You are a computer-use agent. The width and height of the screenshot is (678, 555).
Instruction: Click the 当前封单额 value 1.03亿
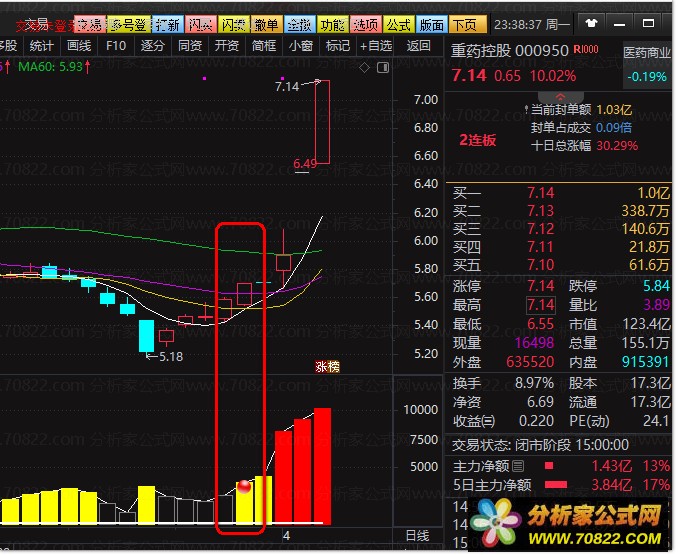[x=614, y=110]
